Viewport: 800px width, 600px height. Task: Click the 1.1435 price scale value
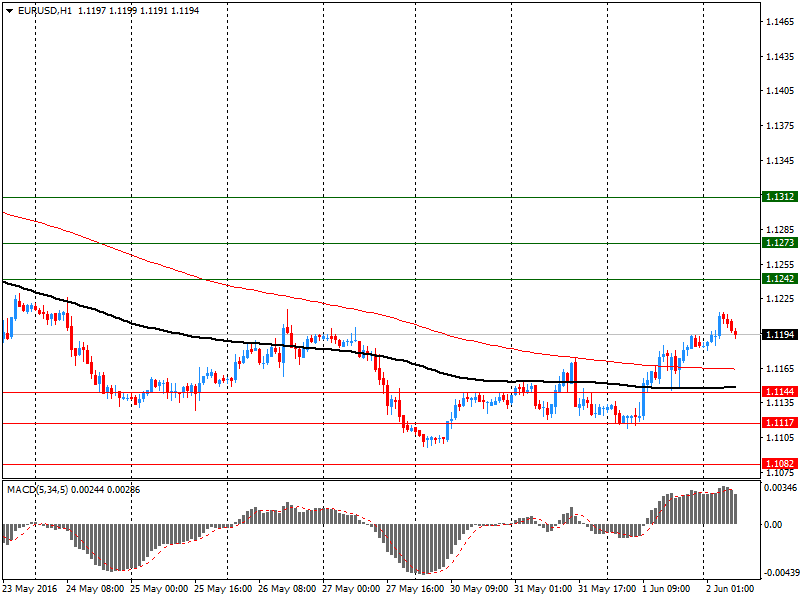coord(780,57)
